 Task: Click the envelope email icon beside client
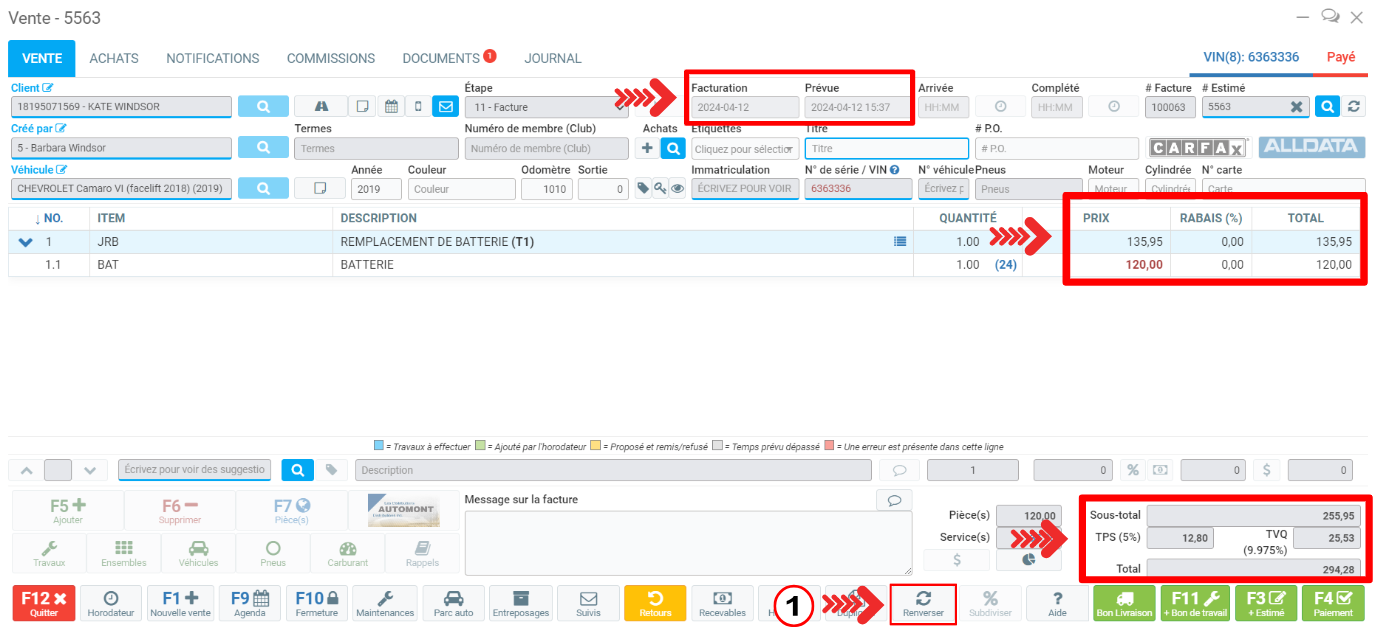(444, 106)
